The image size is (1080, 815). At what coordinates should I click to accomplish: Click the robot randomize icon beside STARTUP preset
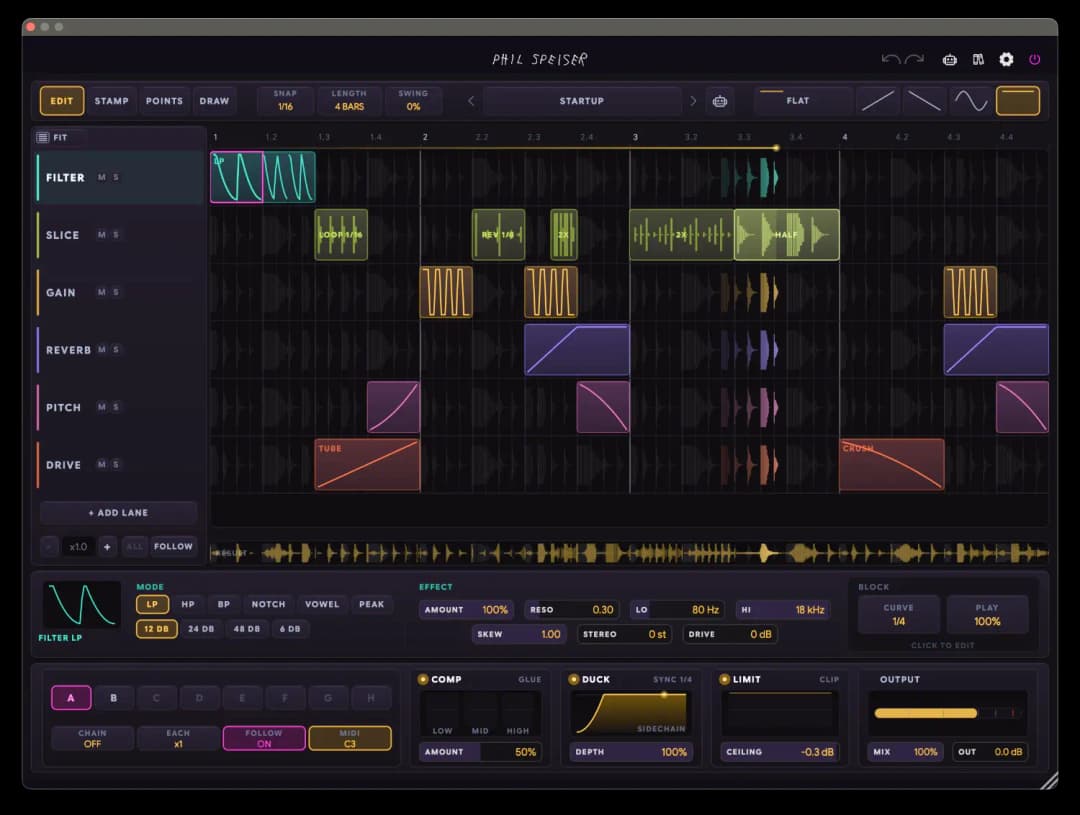pyautogui.click(x=720, y=101)
